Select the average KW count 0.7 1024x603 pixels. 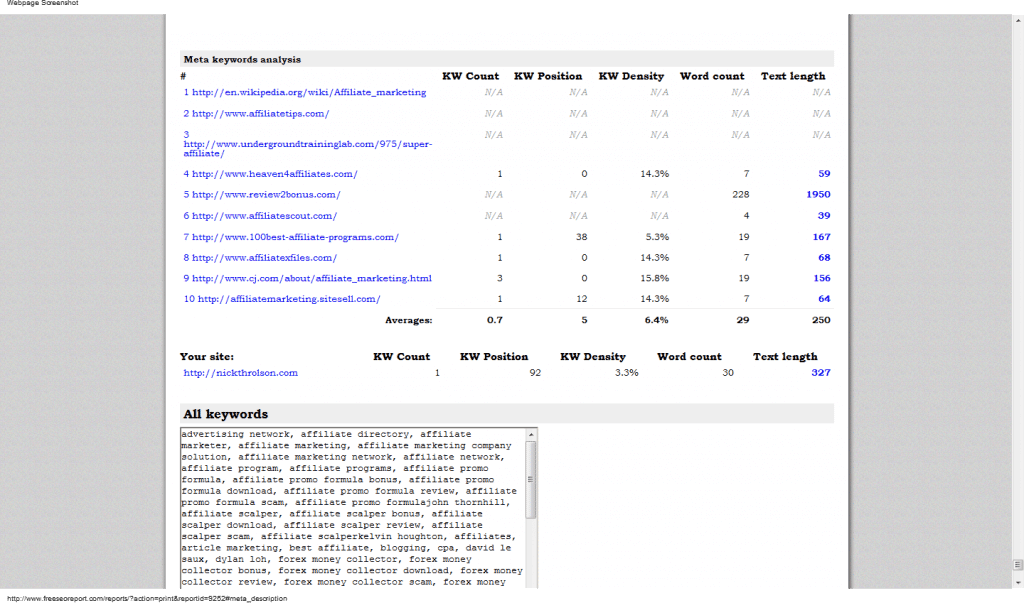point(495,320)
